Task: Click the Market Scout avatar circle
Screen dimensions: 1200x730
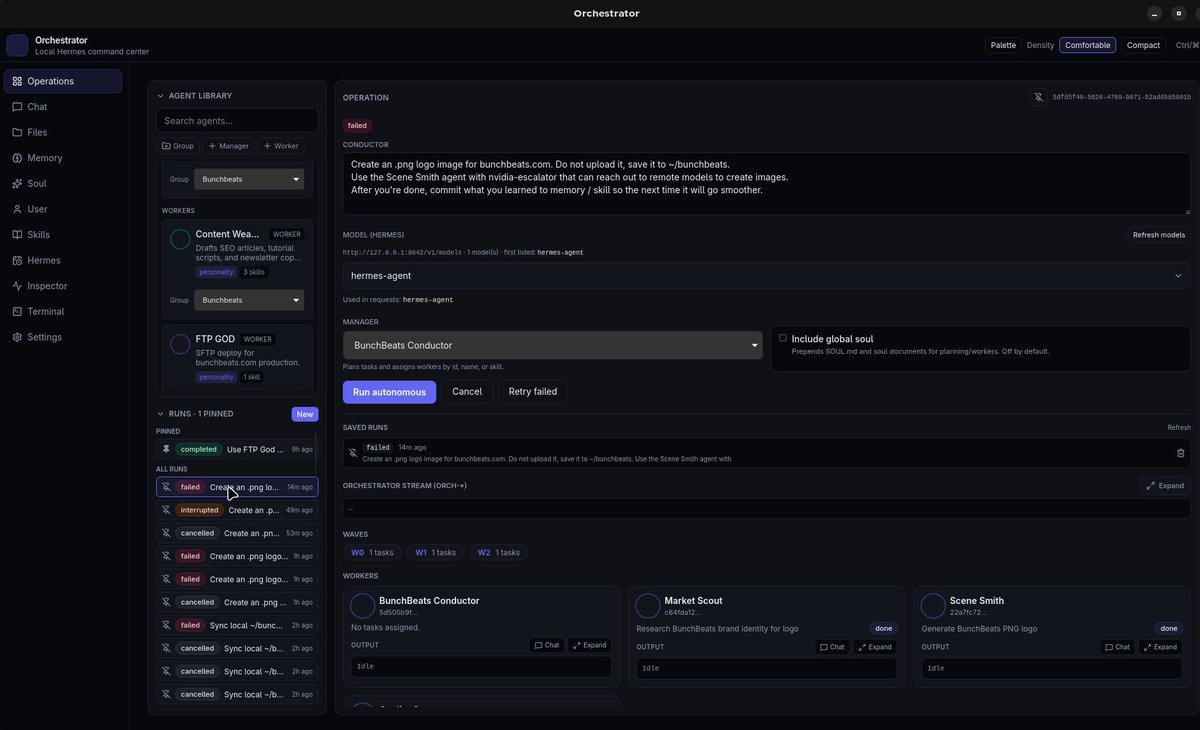Action: tap(648, 605)
